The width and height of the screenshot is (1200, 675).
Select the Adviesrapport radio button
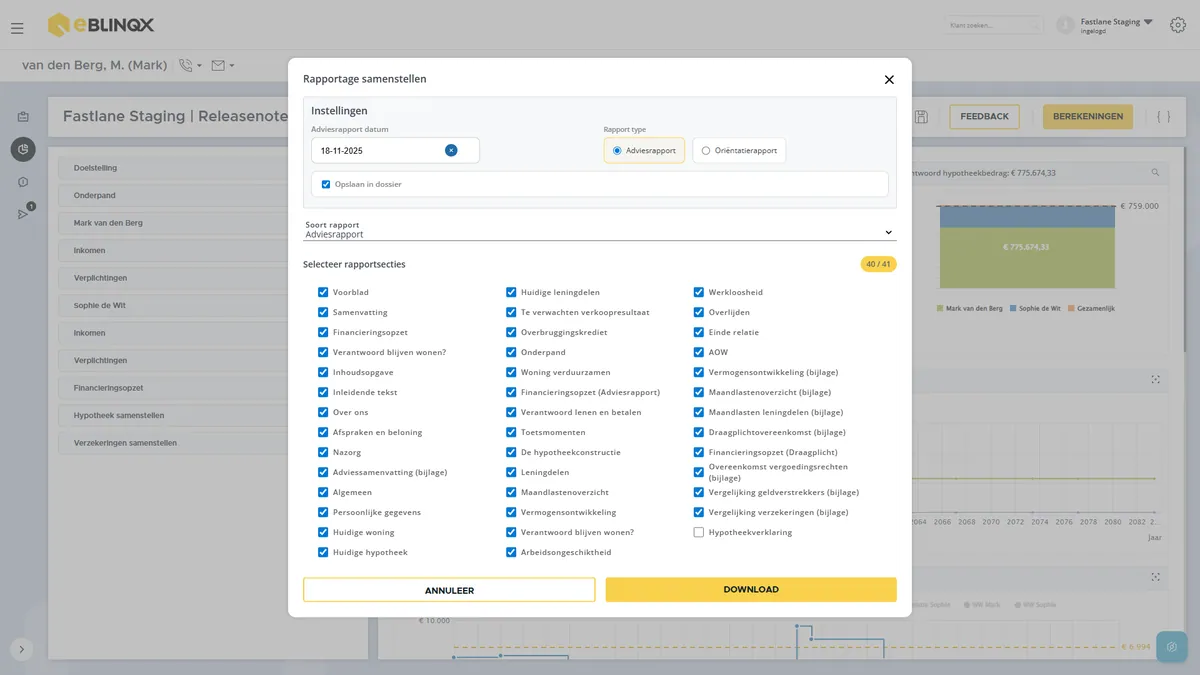617,151
